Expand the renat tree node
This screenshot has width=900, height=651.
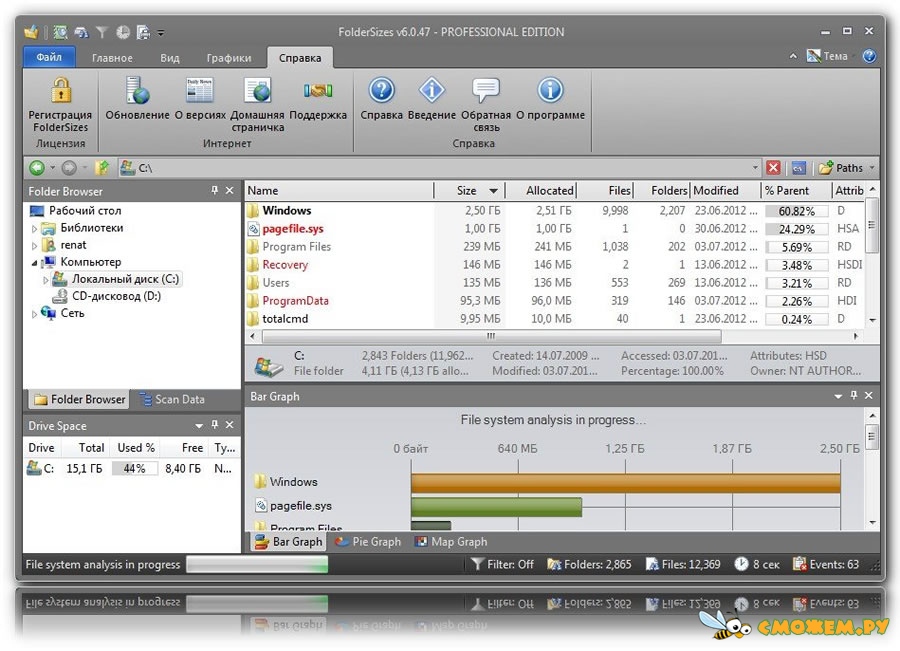34,246
